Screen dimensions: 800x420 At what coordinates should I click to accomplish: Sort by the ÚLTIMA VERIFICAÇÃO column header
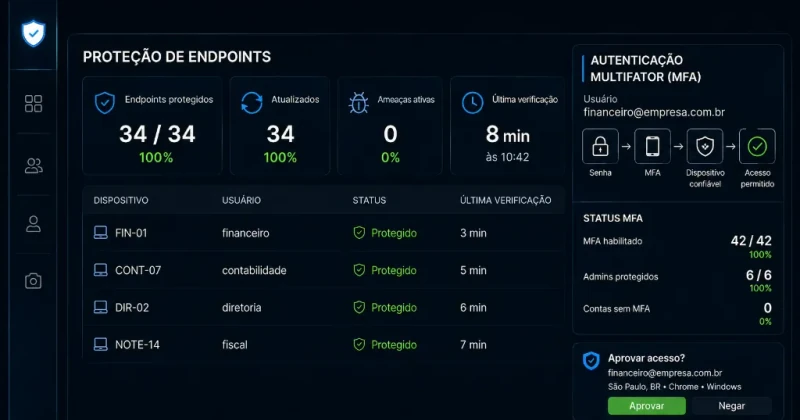pos(506,201)
